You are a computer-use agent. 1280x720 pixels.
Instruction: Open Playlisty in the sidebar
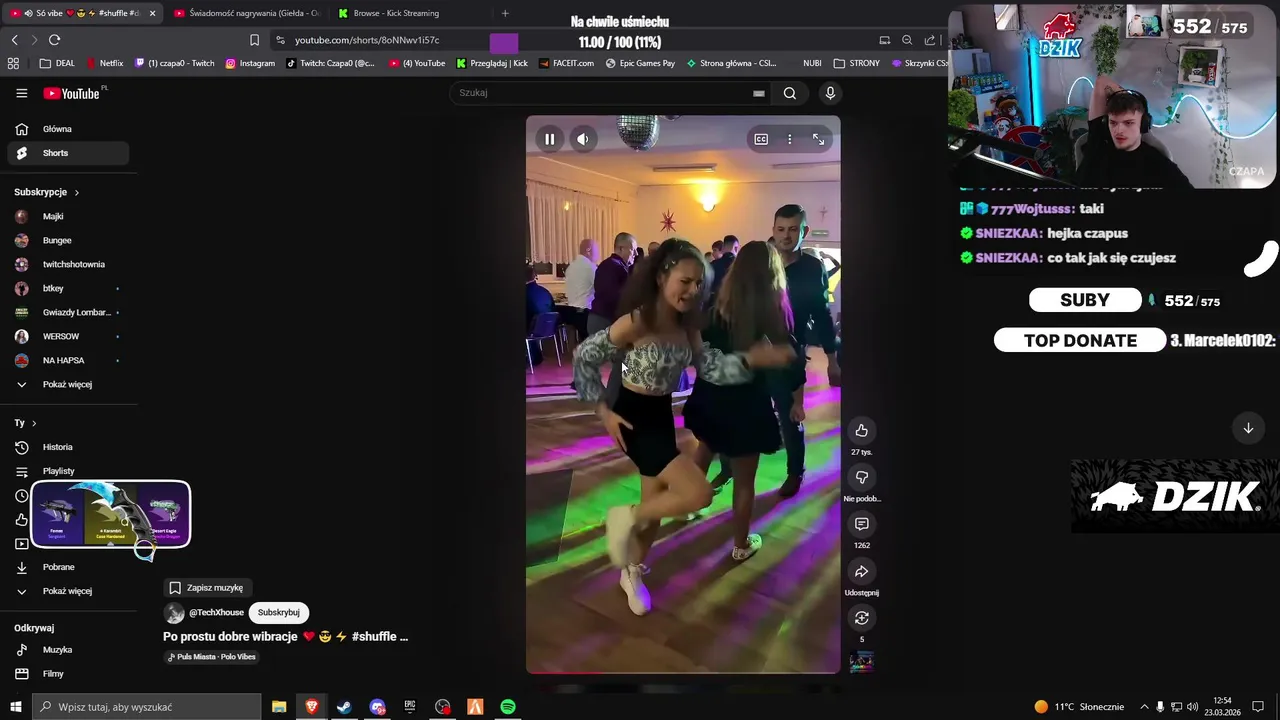(68, 471)
